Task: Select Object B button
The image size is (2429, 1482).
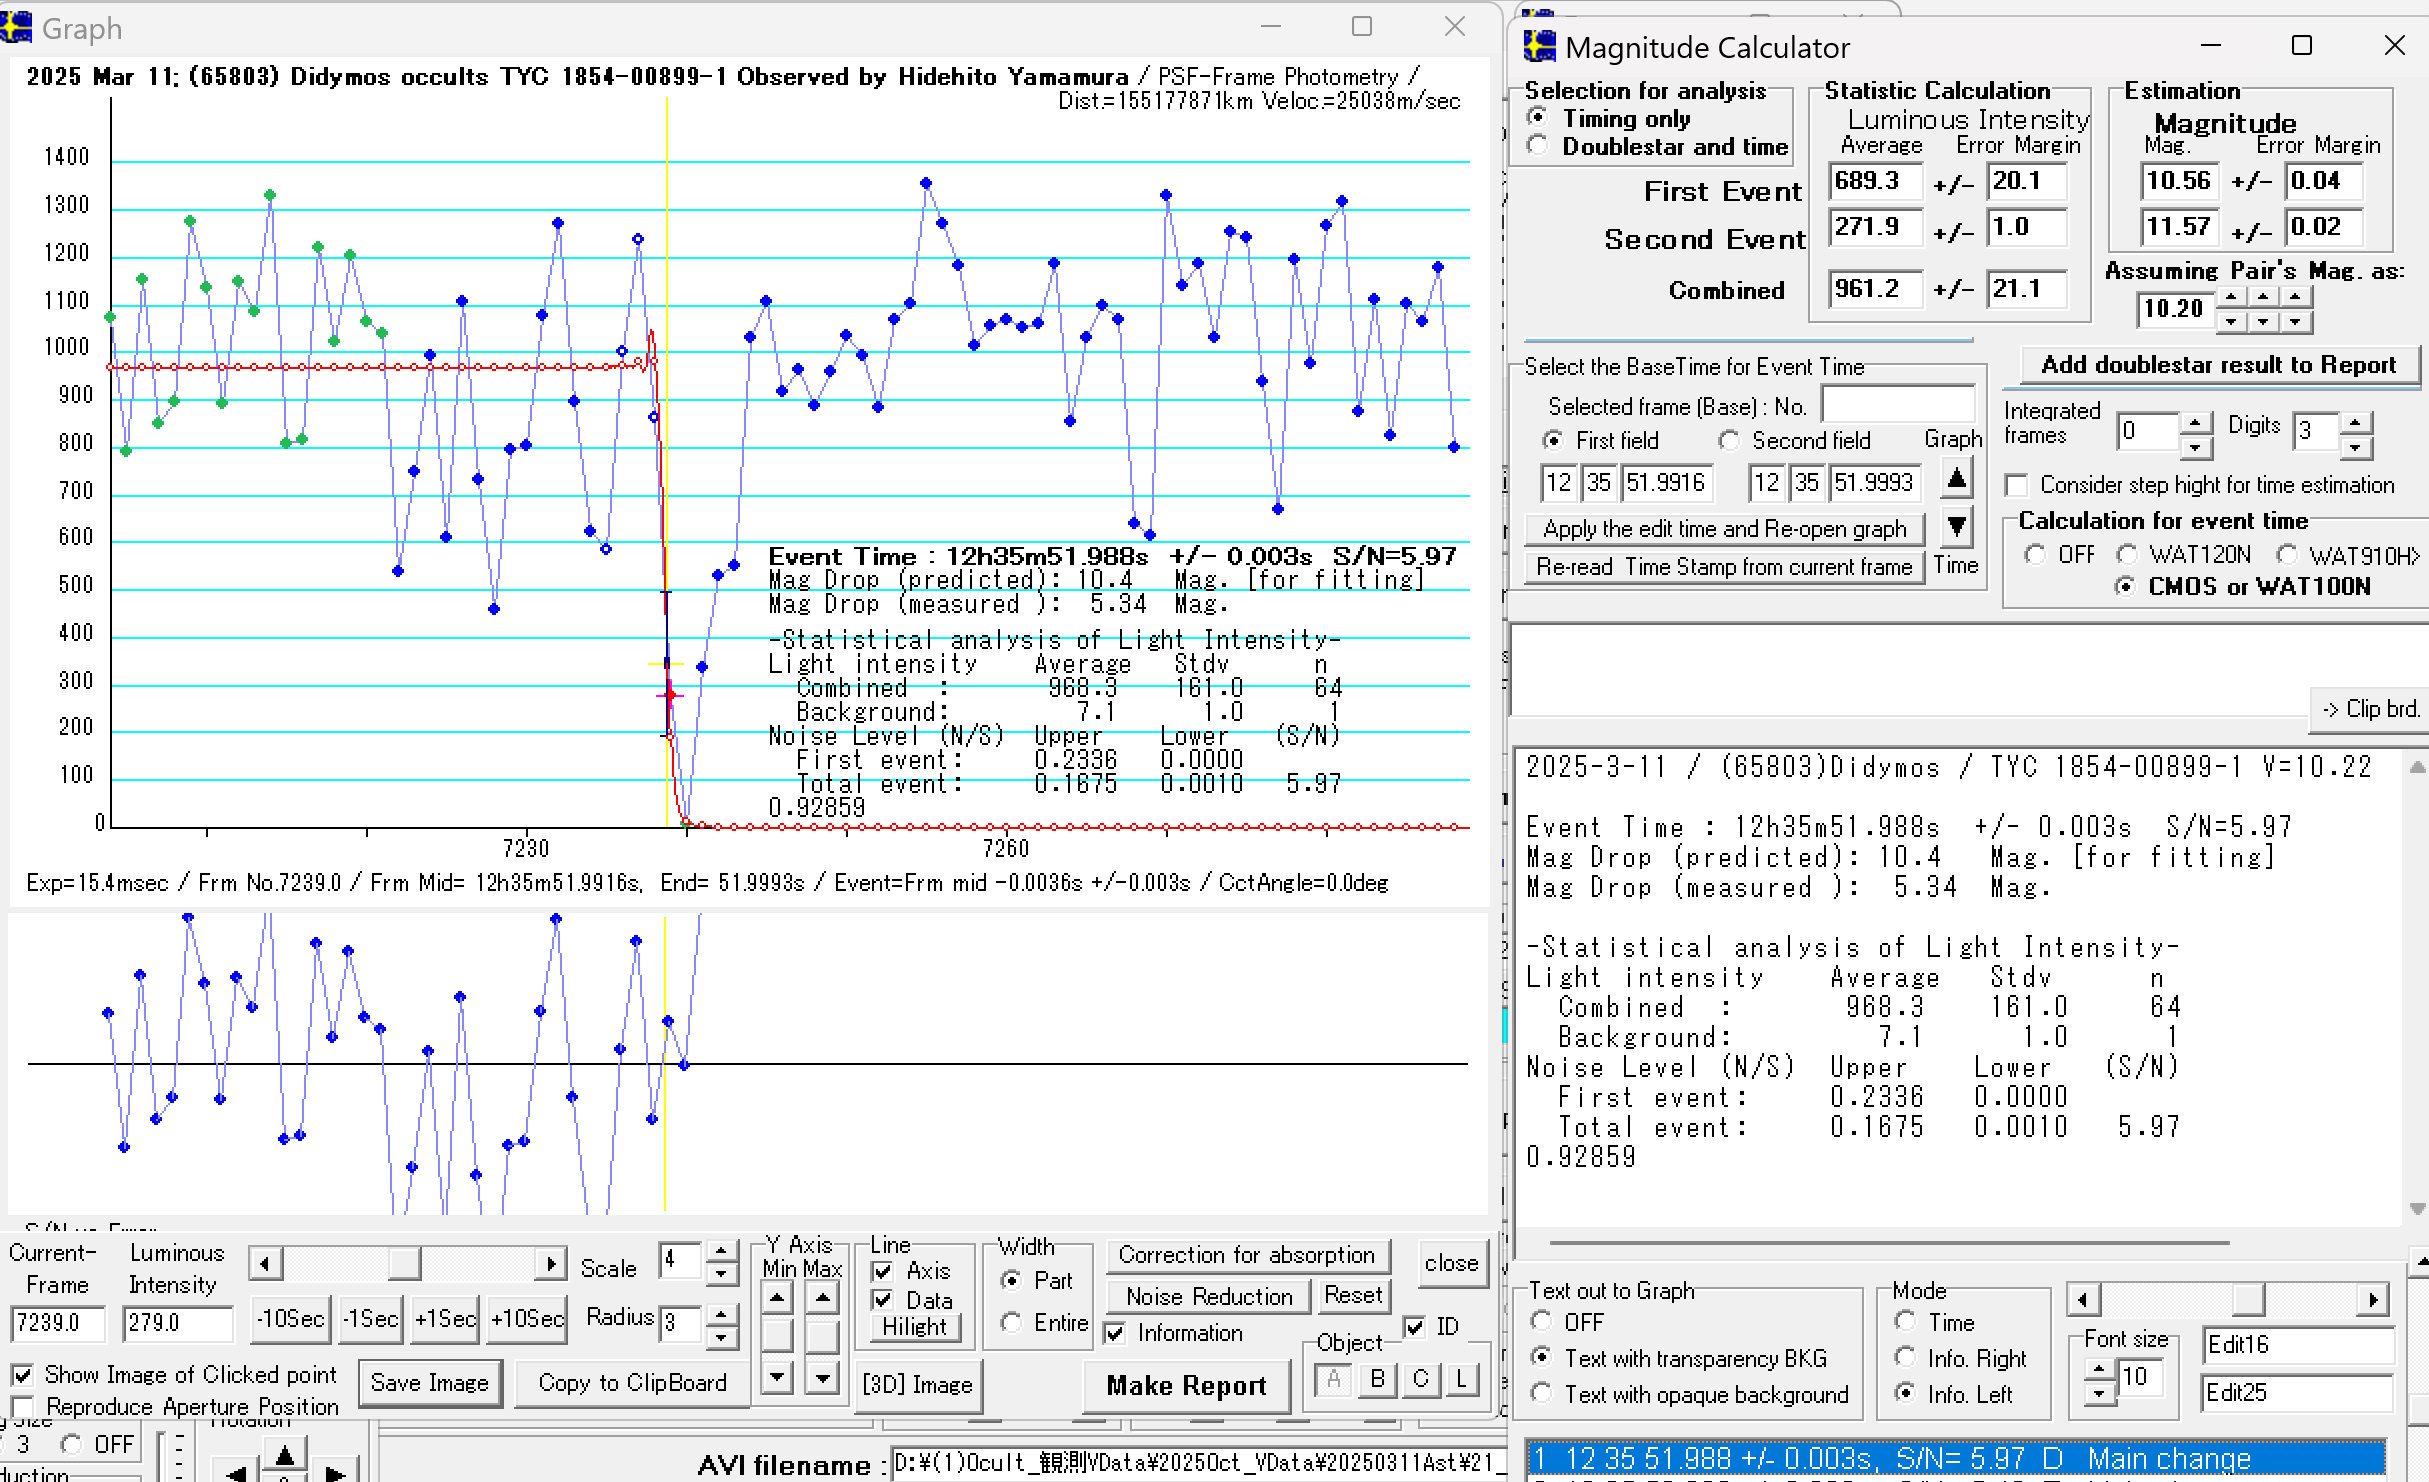Action: tap(1377, 1379)
